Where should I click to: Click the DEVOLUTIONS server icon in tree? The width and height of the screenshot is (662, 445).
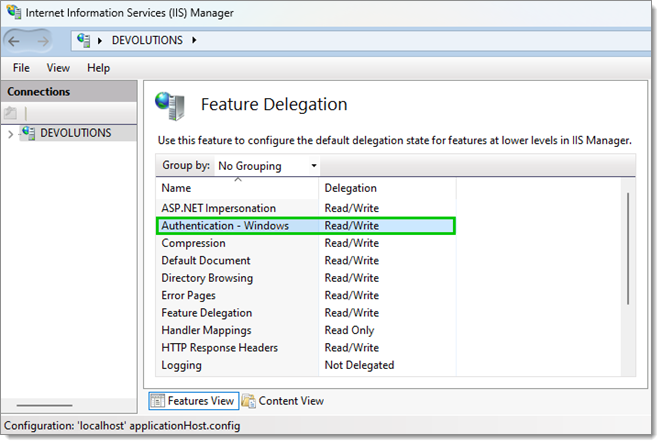28,133
